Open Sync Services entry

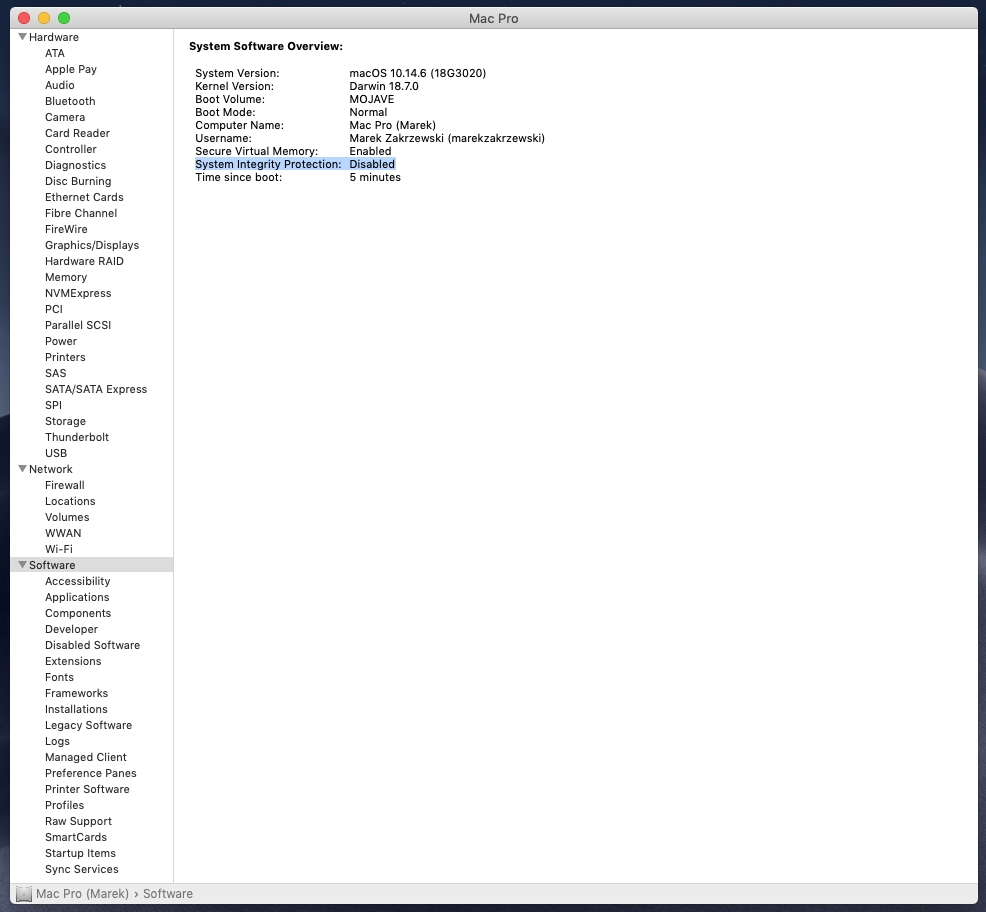(82, 869)
